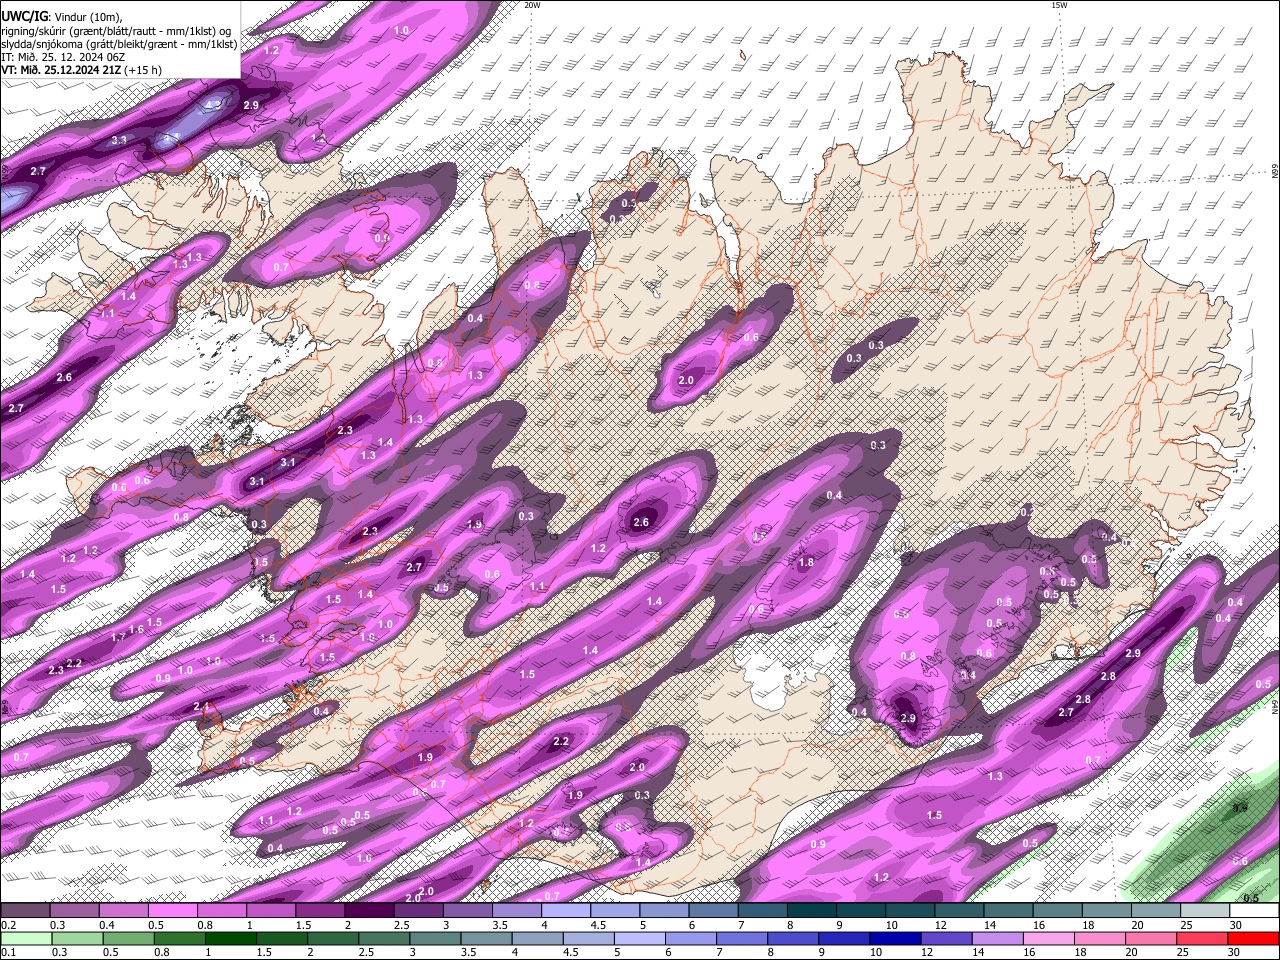Click lower legend swatch between 14 and 16

(999, 938)
